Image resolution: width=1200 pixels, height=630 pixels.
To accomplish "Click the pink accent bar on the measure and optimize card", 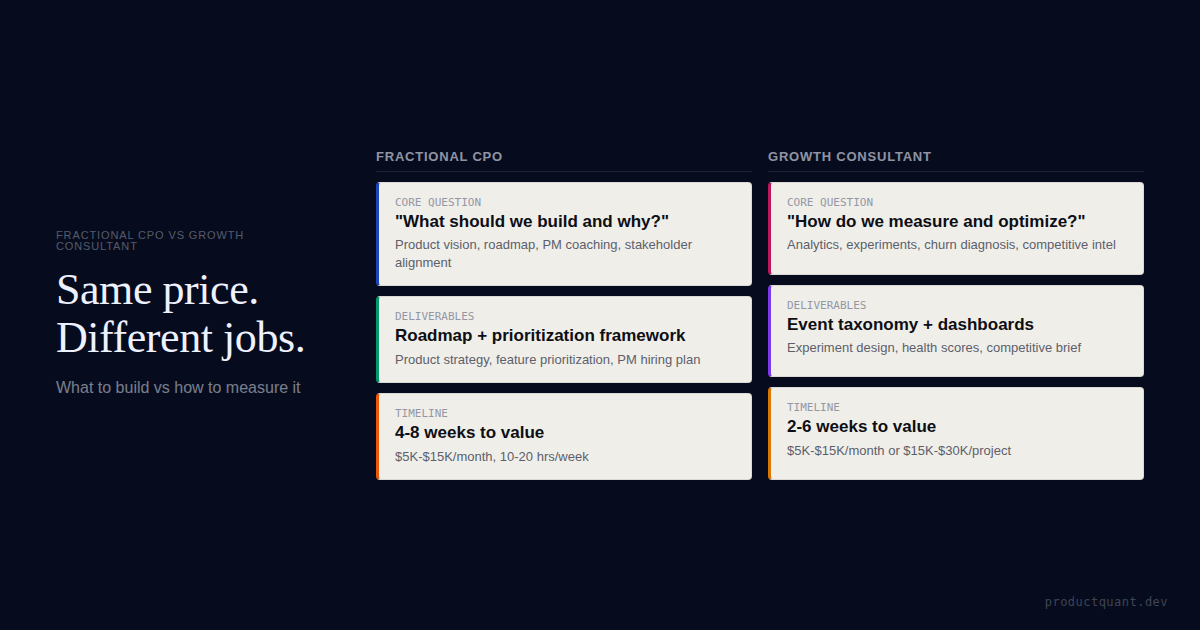I will click(770, 228).
